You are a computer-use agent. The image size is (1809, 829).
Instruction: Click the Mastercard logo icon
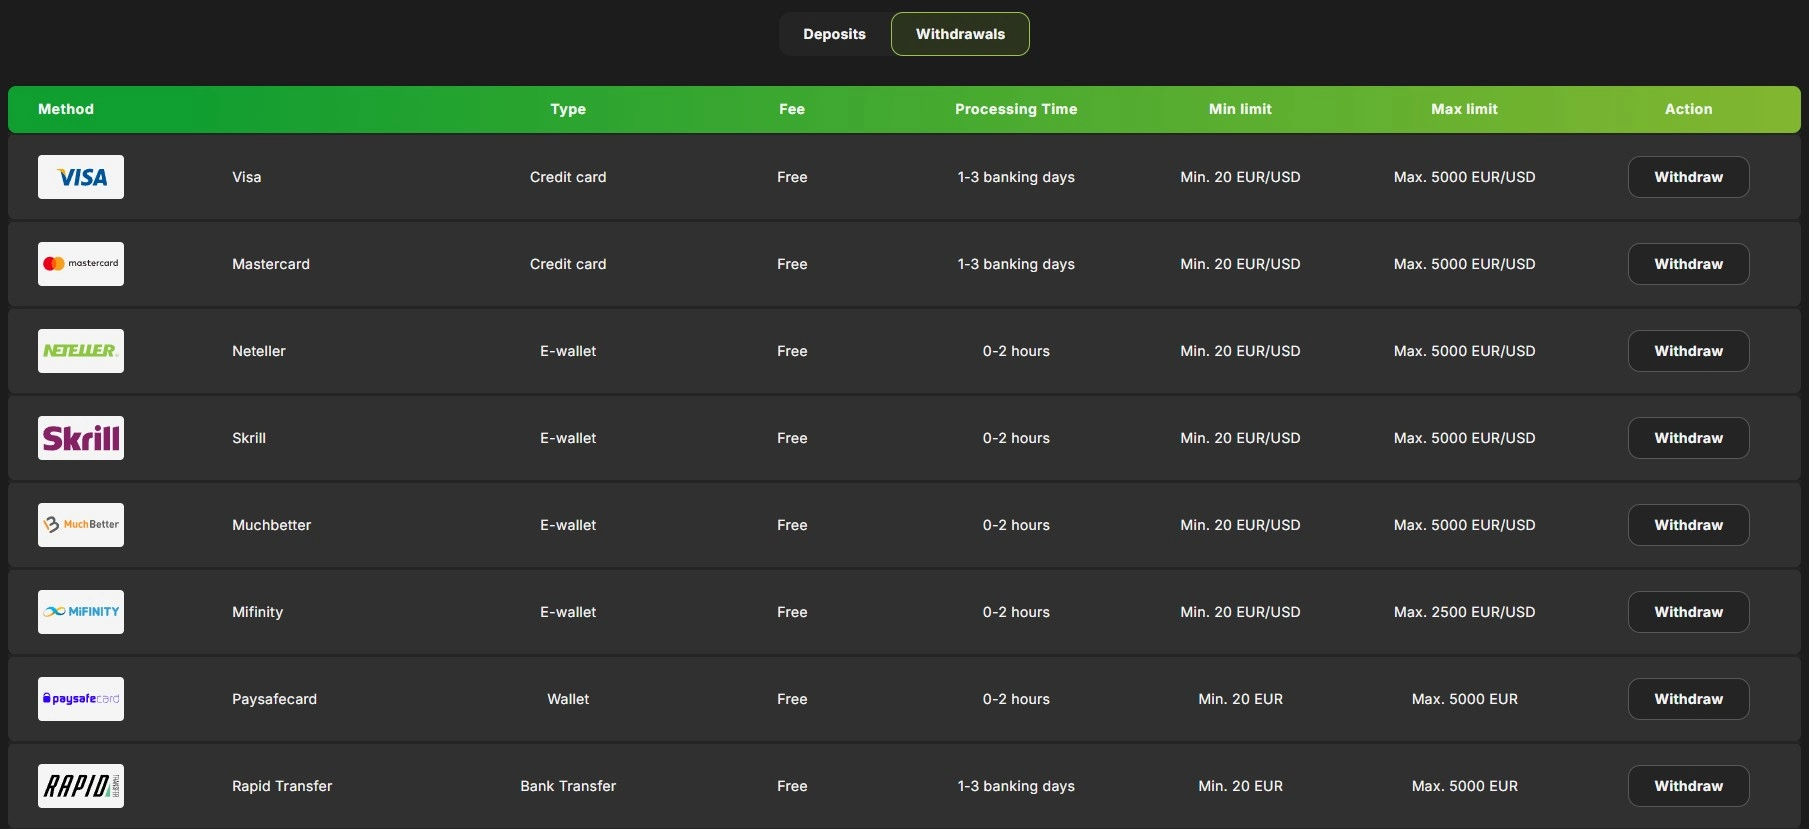[81, 264]
